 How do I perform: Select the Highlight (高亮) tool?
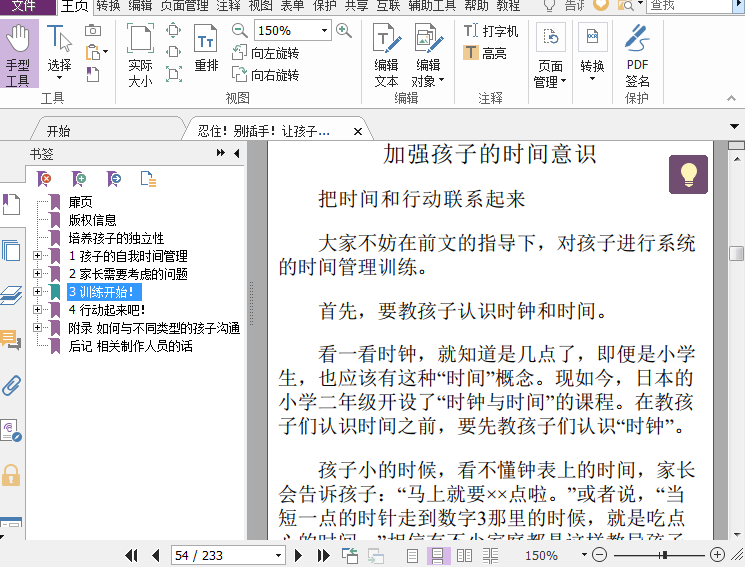pos(485,53)
